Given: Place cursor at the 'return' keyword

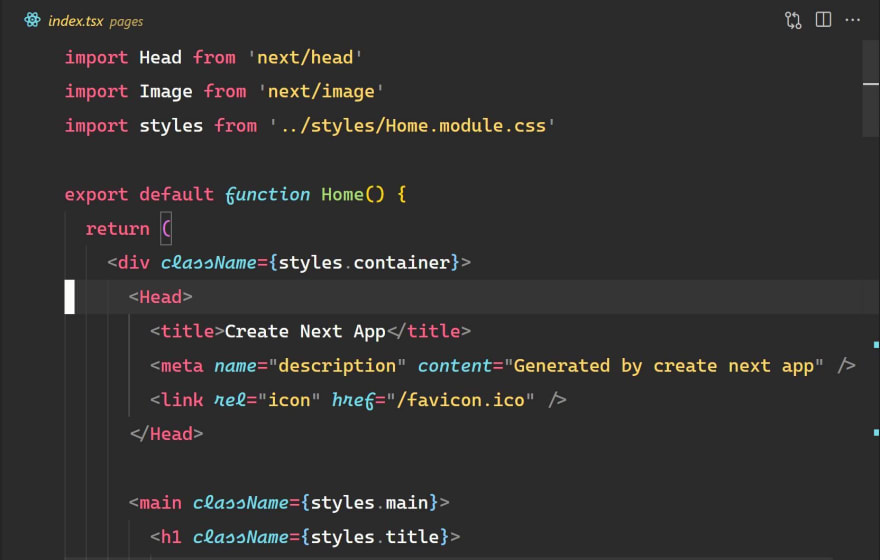Looking at the screenshot, I should click(118, 229).
